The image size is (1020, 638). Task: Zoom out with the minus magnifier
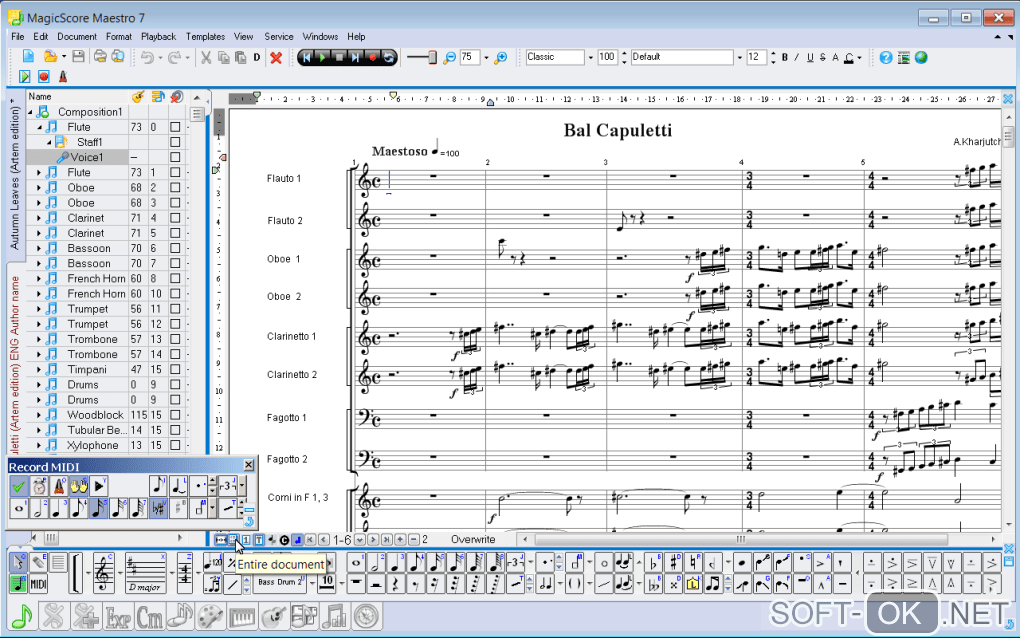click(x=449, y=58)
